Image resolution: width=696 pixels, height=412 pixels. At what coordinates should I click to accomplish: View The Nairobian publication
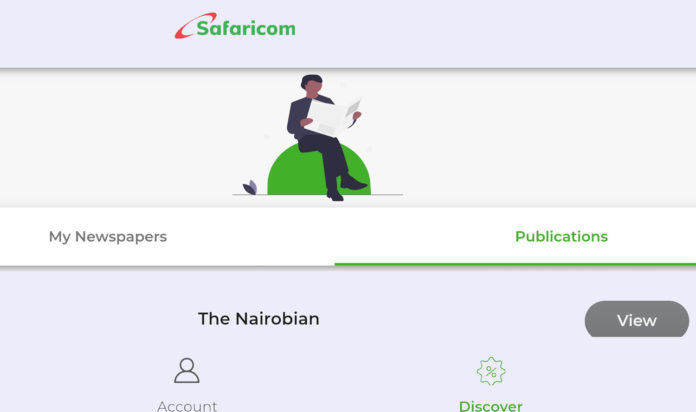[637, 319]
